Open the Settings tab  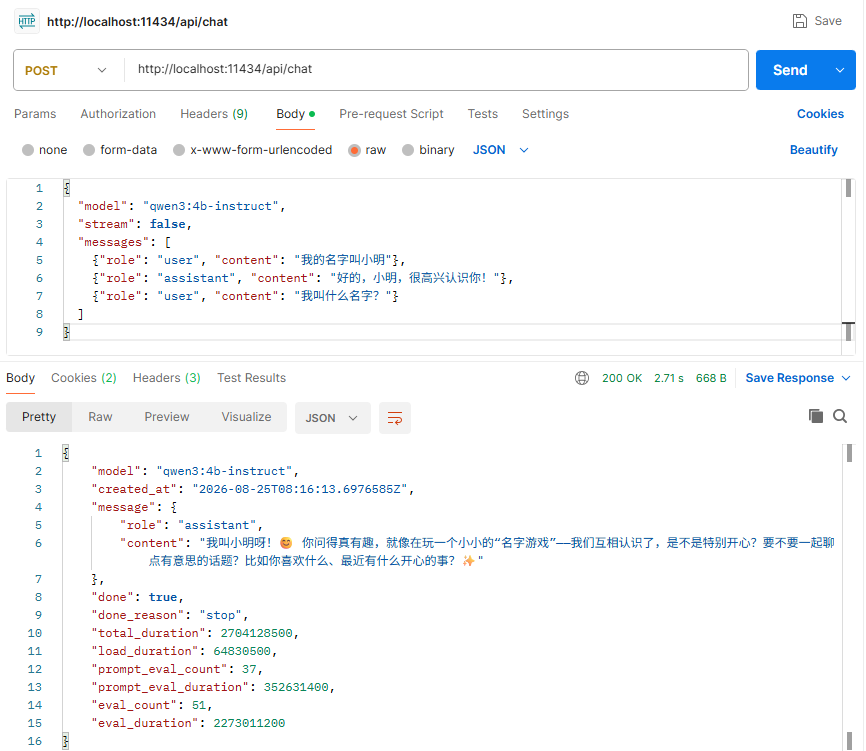(545, 114)
